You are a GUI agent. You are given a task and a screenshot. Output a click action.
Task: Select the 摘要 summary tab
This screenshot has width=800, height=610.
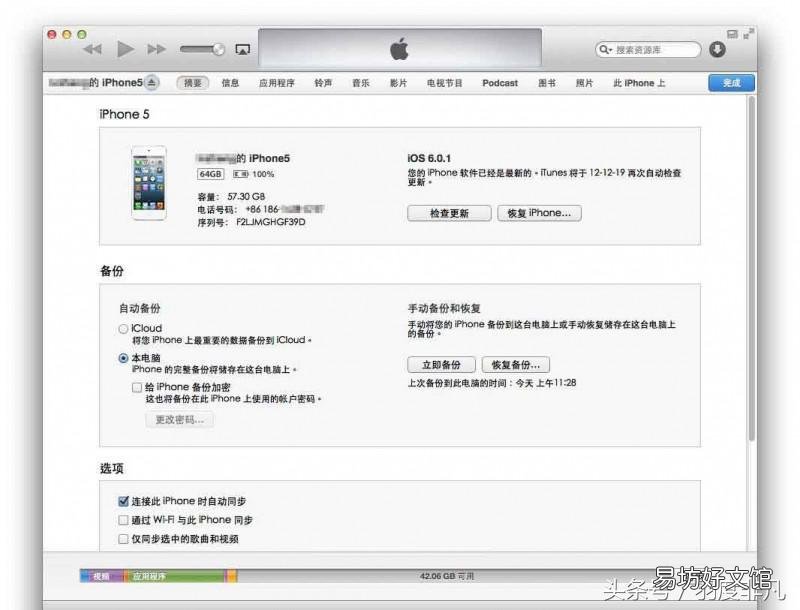tap(193, 83)
